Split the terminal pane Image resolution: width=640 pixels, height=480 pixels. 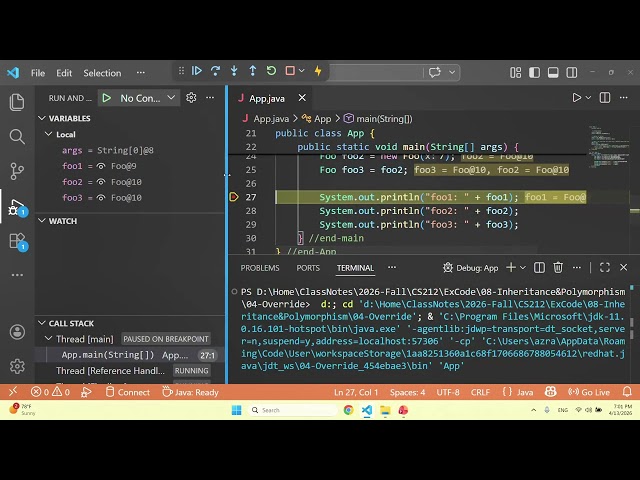click(539, 267)
